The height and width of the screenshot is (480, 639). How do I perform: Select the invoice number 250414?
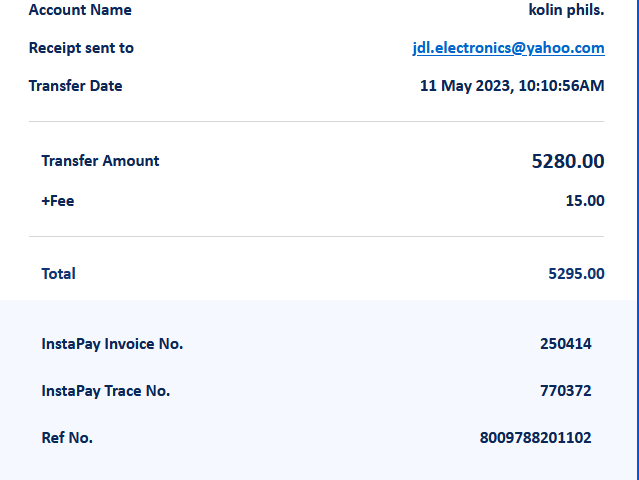tap(566, 344)
